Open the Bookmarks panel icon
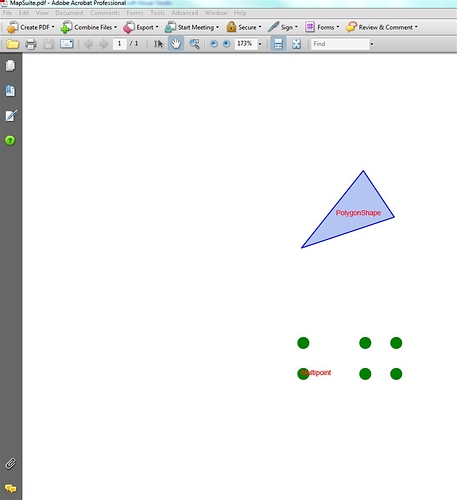Image resolution: width=457 pixels, height=500 pixels. (10, 91)
